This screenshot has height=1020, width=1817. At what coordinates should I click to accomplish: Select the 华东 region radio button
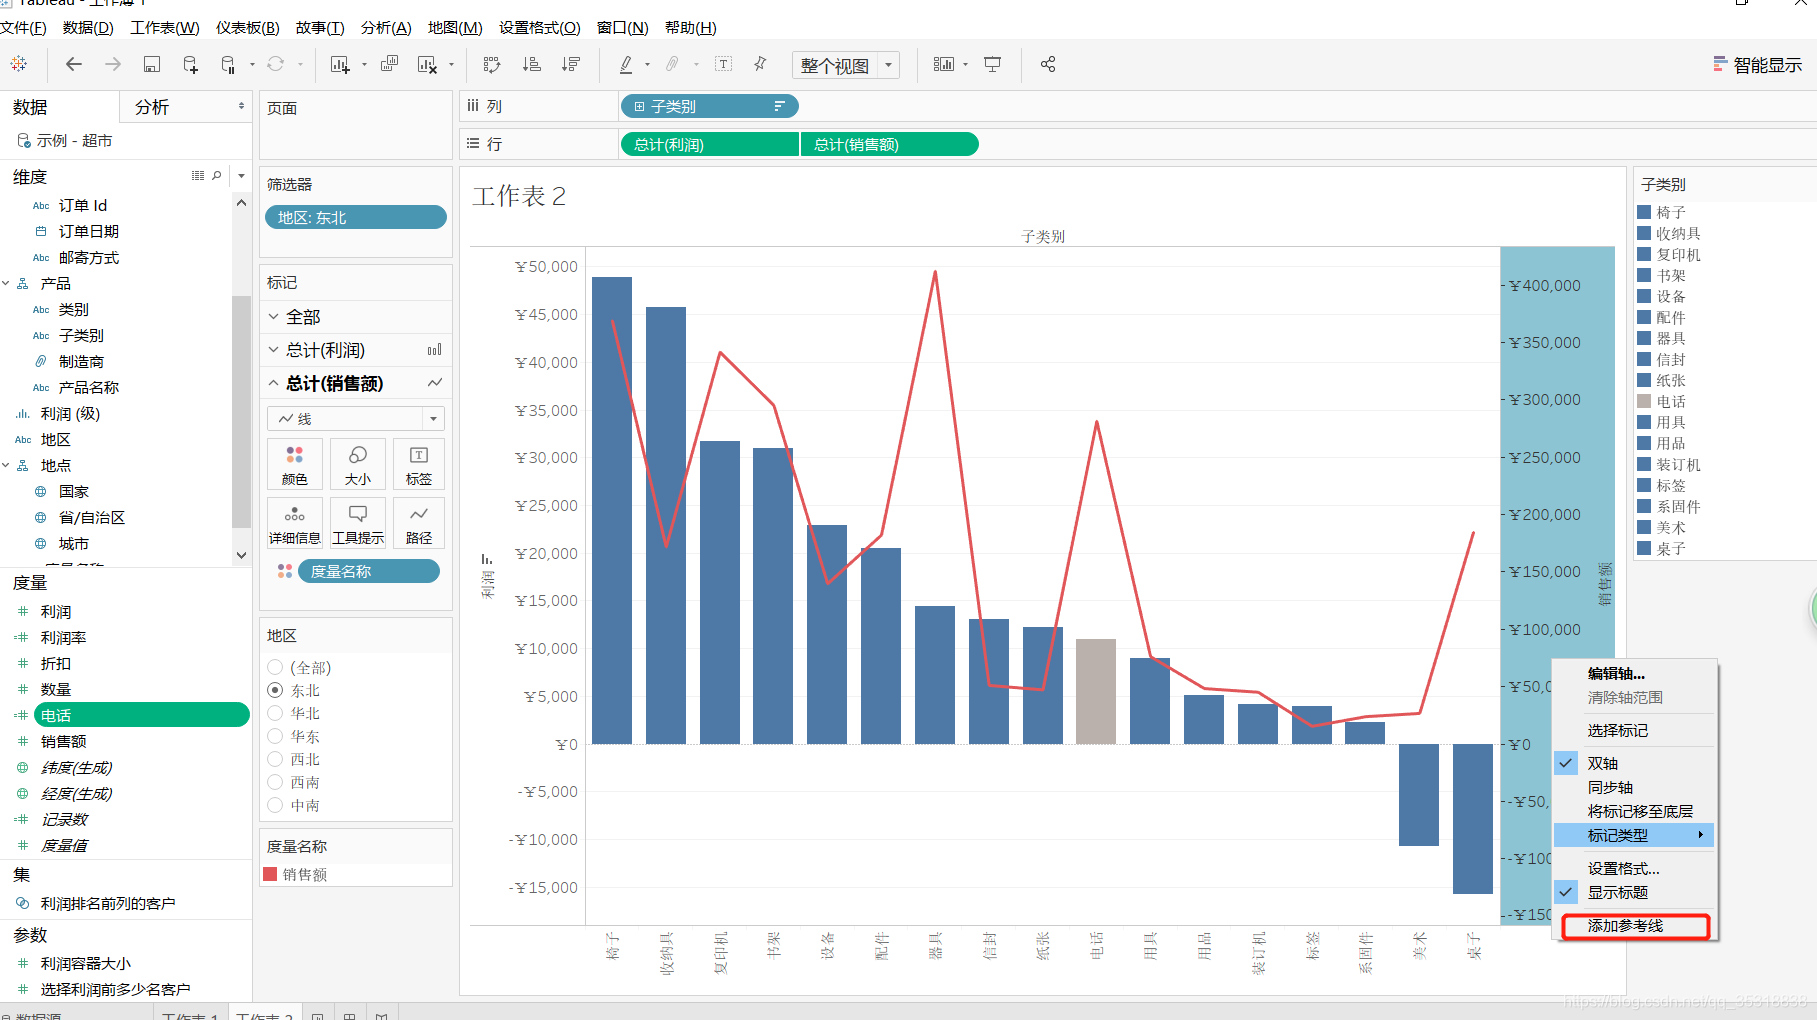(275, 736)
